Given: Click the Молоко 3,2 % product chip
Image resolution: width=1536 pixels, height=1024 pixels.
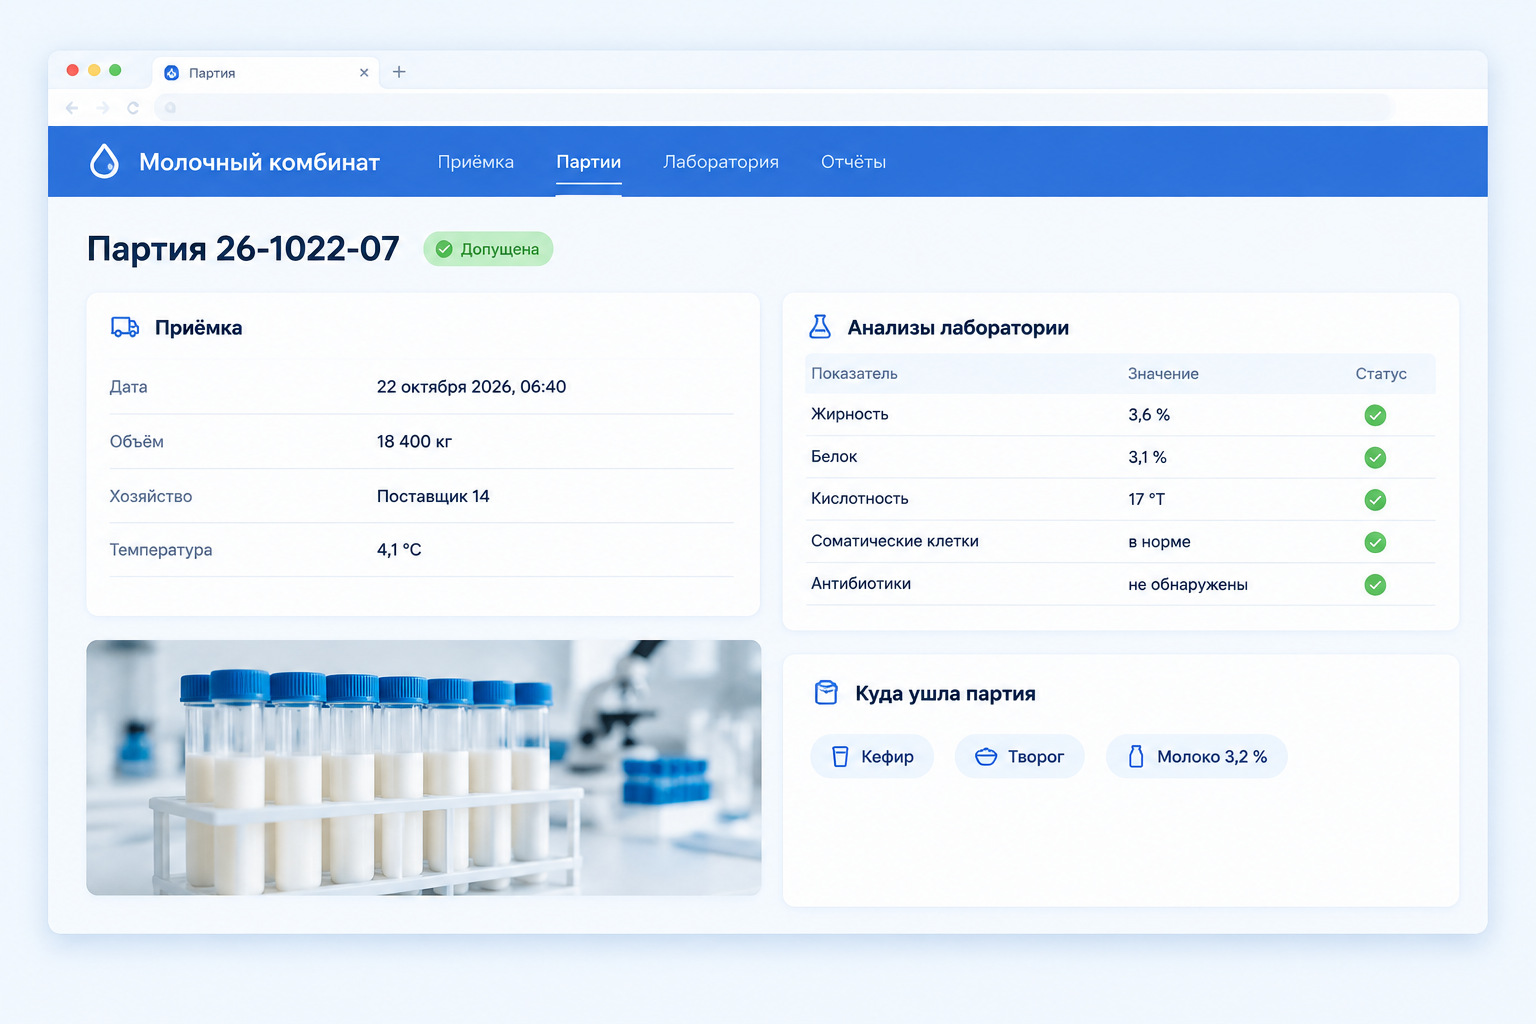Looking at the screenshot, I should click(1197, 757).
